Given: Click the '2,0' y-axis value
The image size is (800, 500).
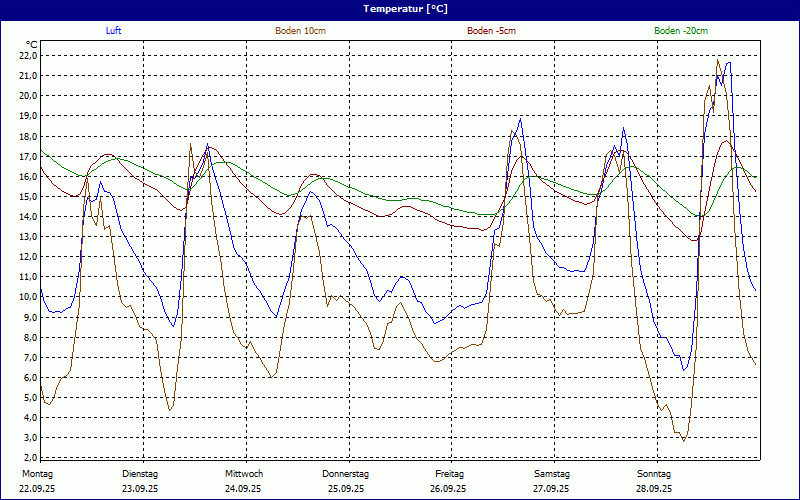Looking at the screenshot, I should 31,458.
